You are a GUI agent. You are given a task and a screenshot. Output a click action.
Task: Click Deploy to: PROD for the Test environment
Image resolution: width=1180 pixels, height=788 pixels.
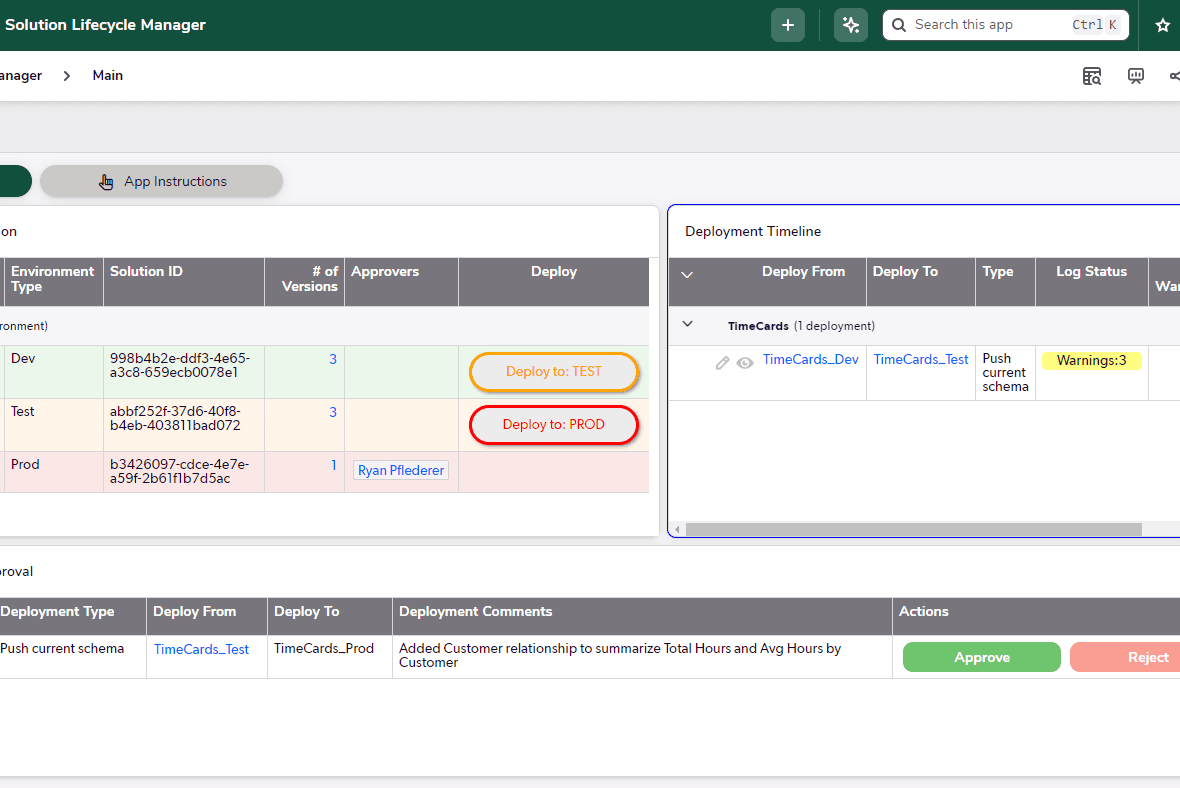tap(554, 424)
